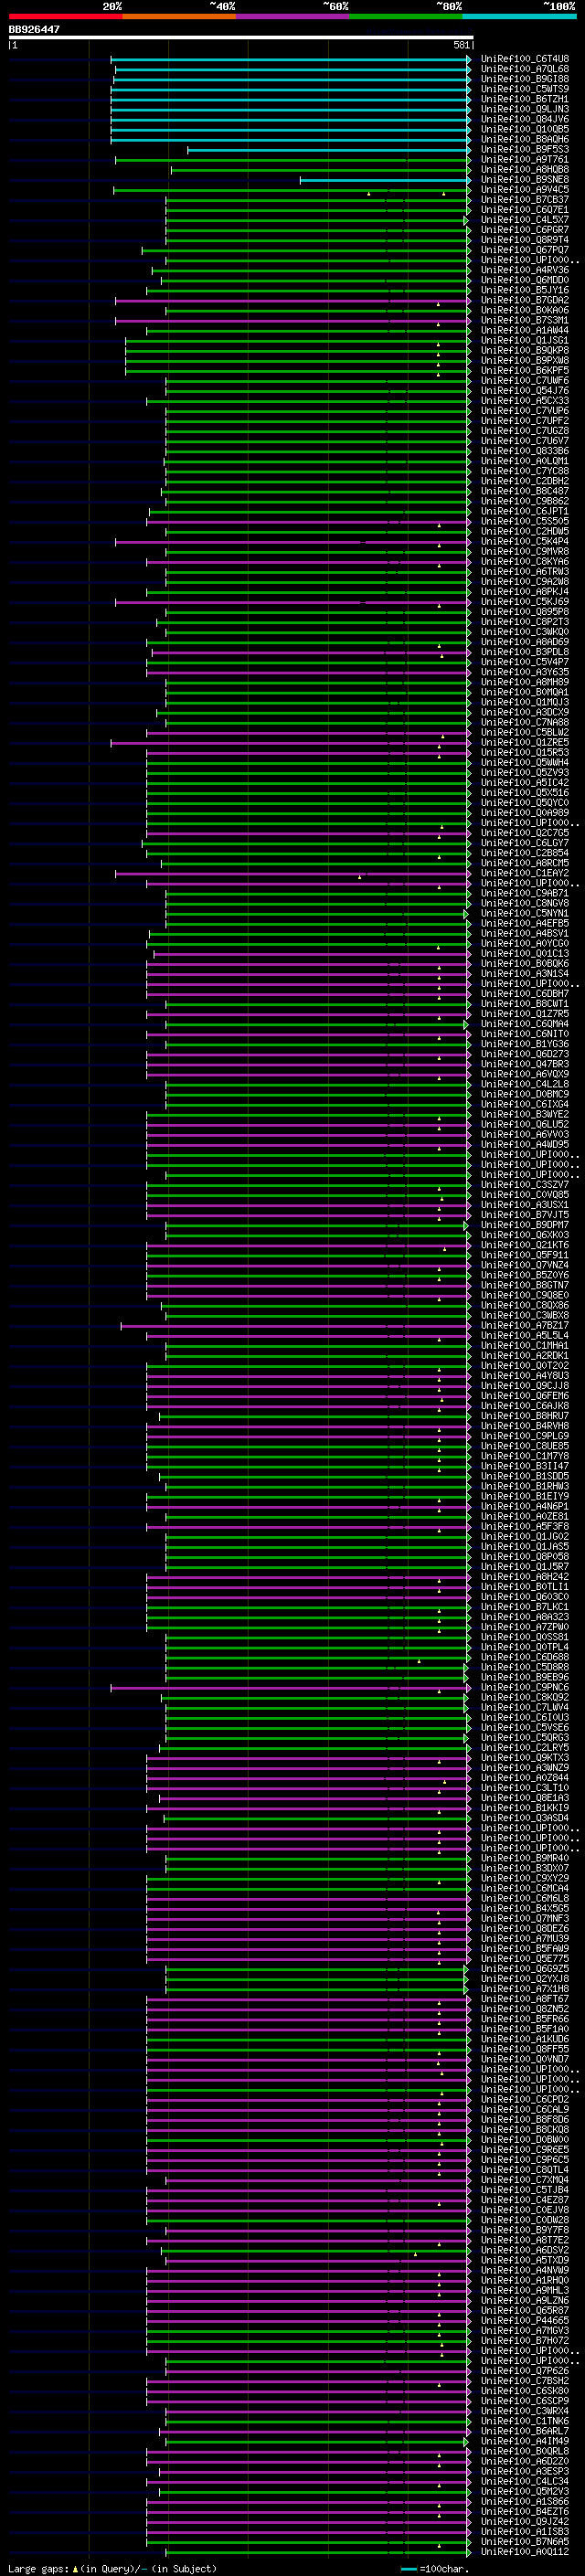This screenshot has width=585, height=2576.
Task: Select the UniRef100_C6Q7E1 label
Action: click(x=525, y=210)
